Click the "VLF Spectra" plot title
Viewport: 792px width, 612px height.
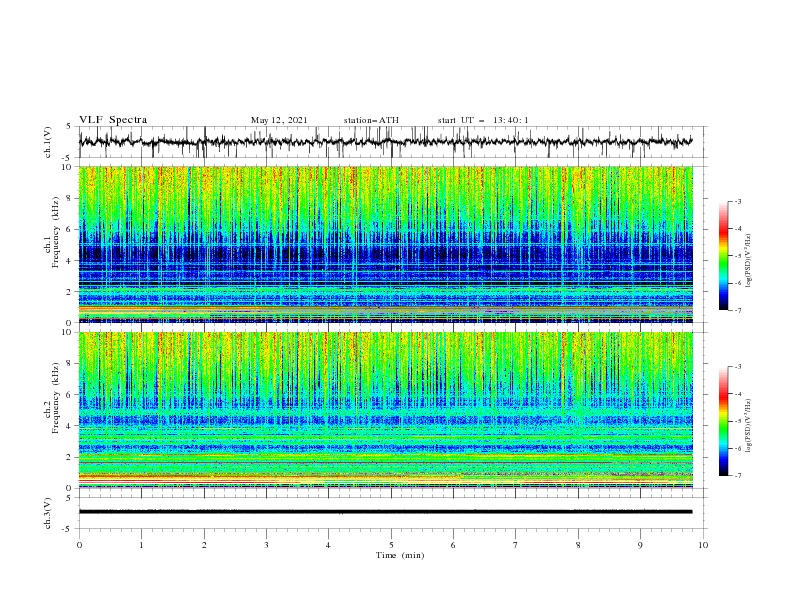pyautogui.click(x=113, y=120)
